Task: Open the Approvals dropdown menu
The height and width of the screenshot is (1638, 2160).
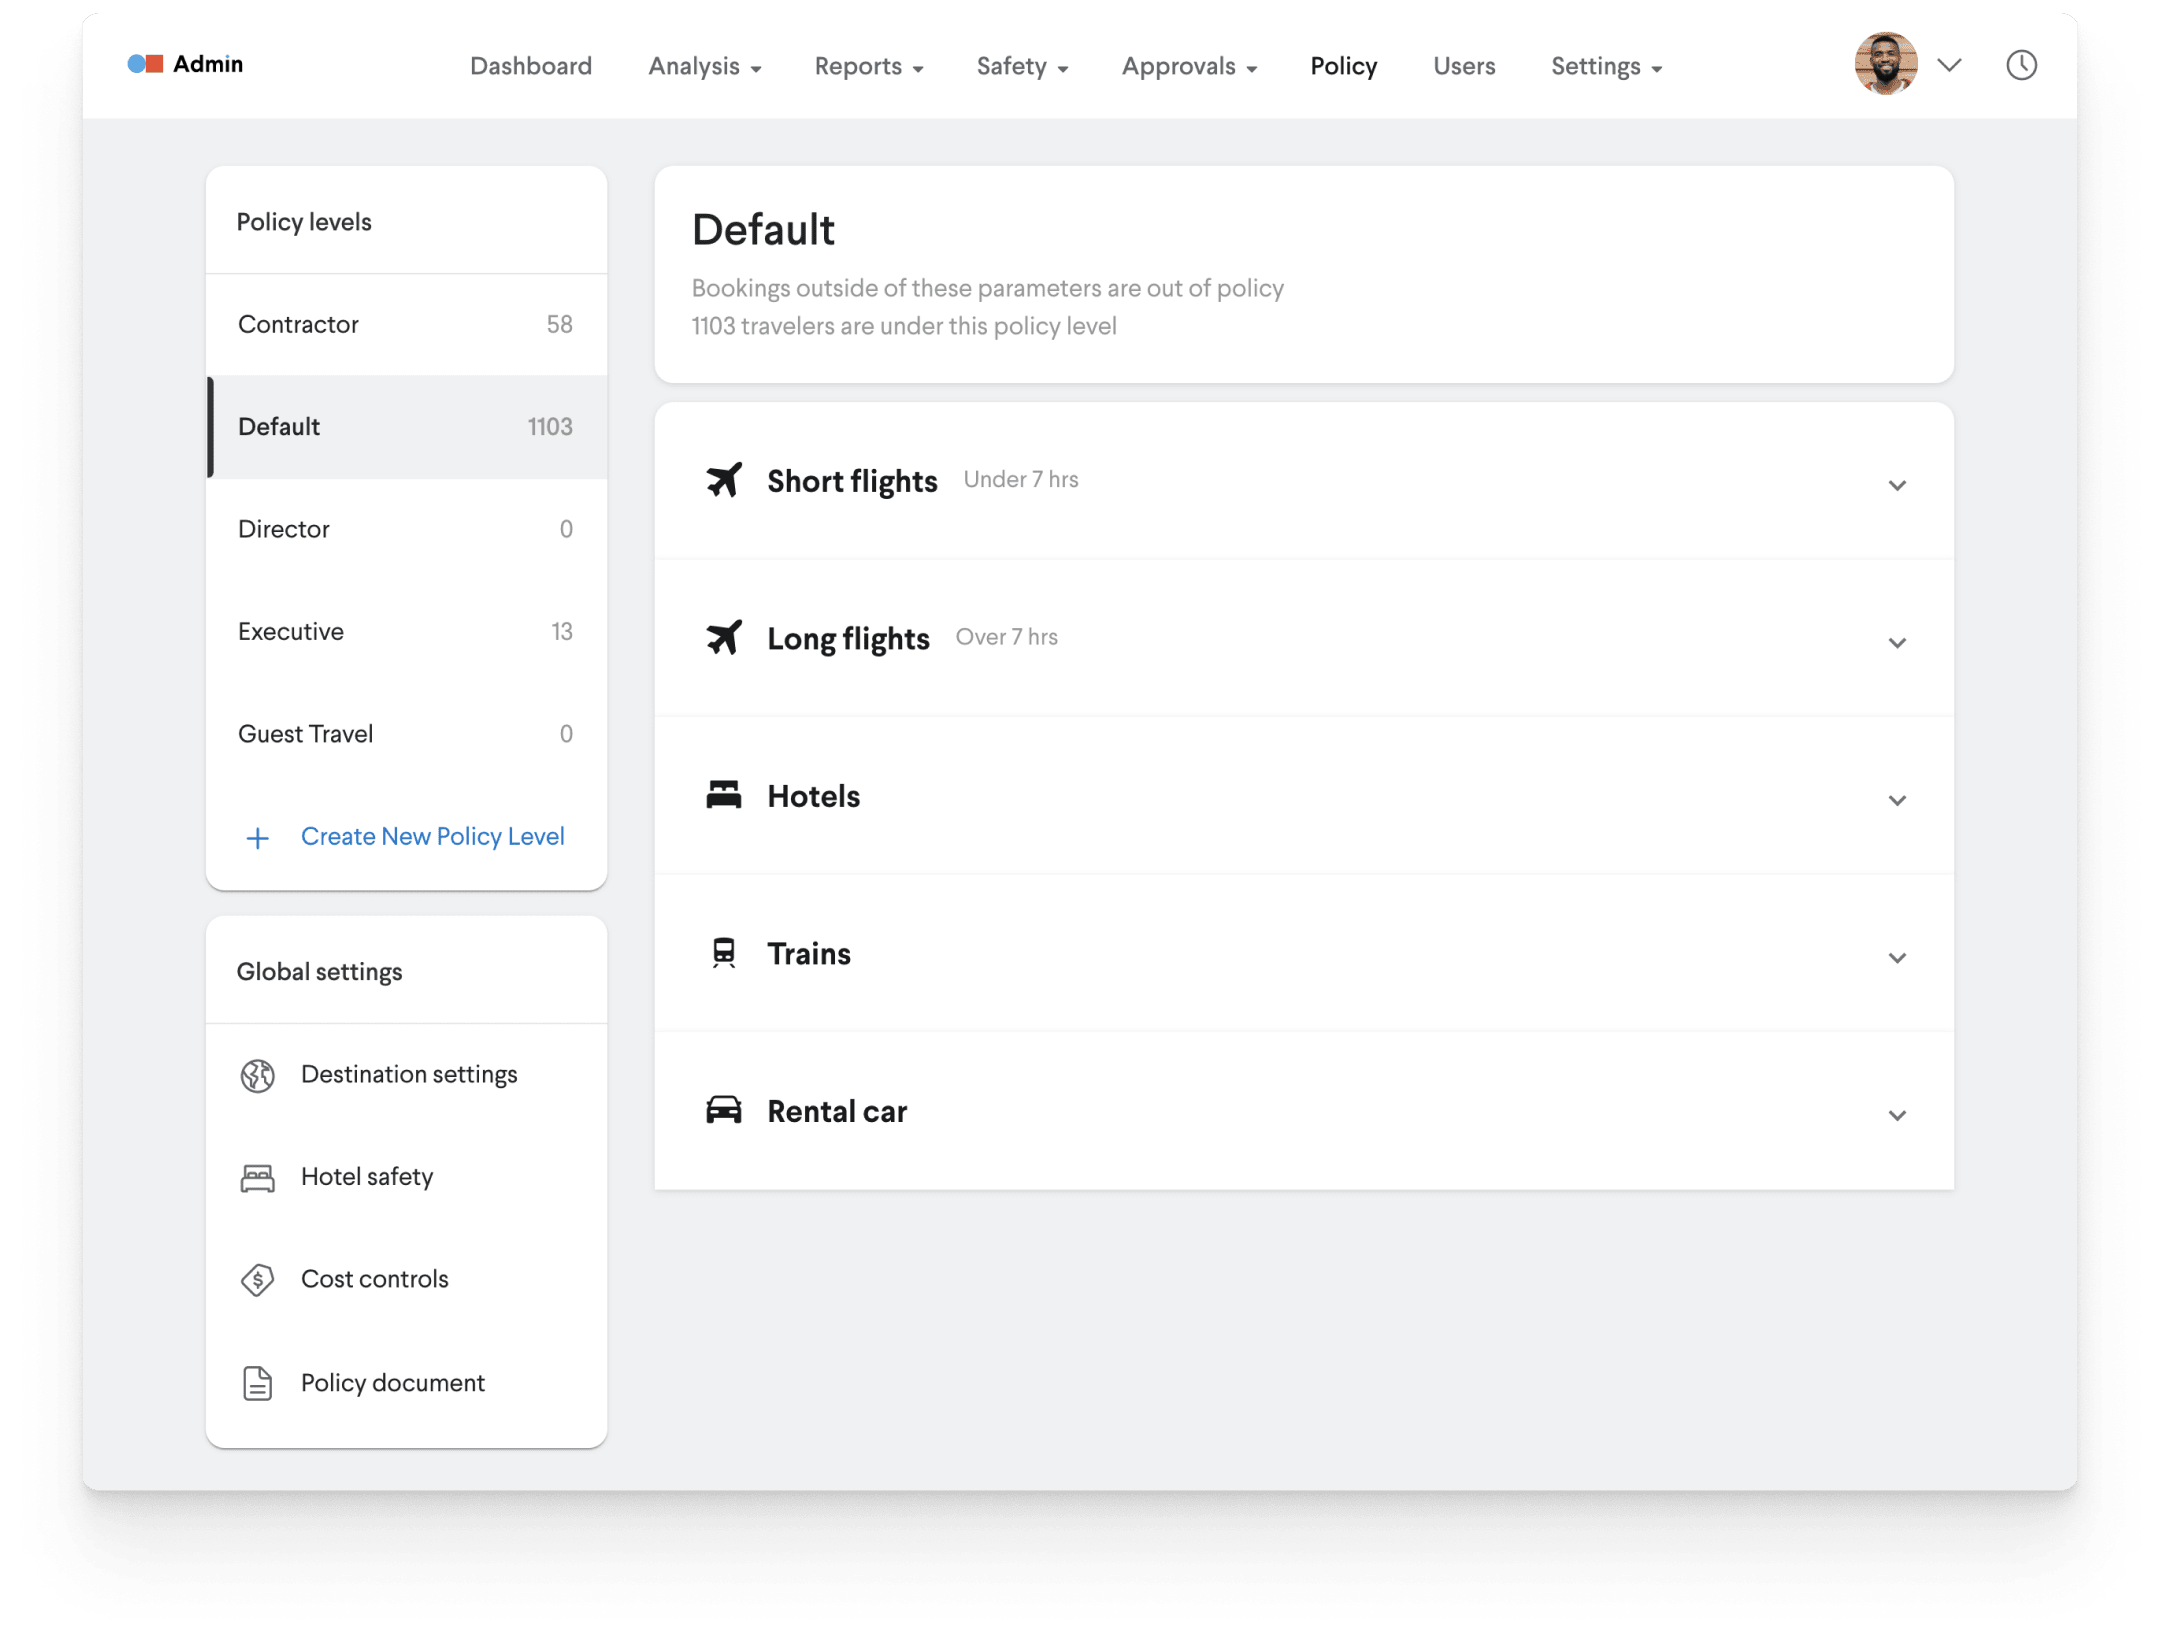Action: coord(1189,66)
